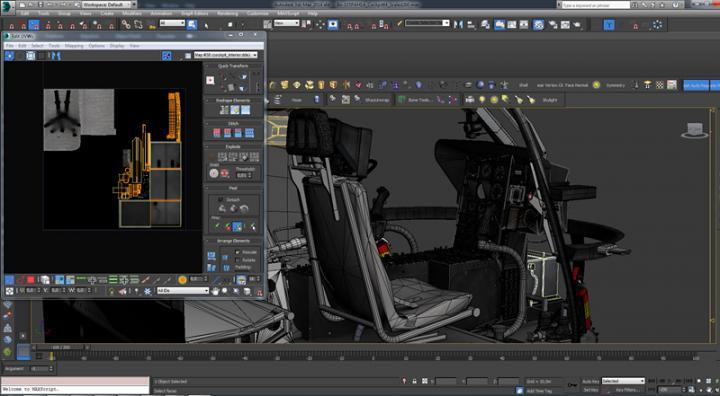Open the All IDs dropdown in UVW editor
720x396 pixels.
183,291
